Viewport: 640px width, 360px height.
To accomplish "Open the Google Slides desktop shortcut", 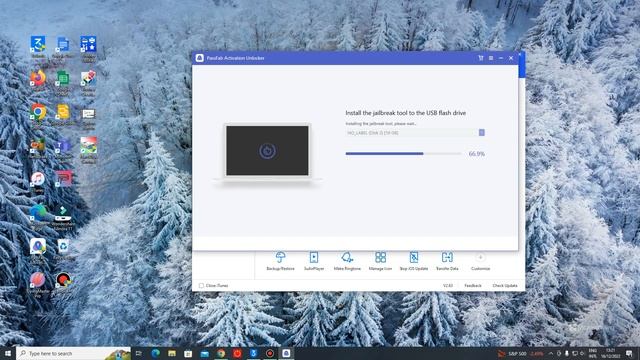I will click(x=63, y=112).
